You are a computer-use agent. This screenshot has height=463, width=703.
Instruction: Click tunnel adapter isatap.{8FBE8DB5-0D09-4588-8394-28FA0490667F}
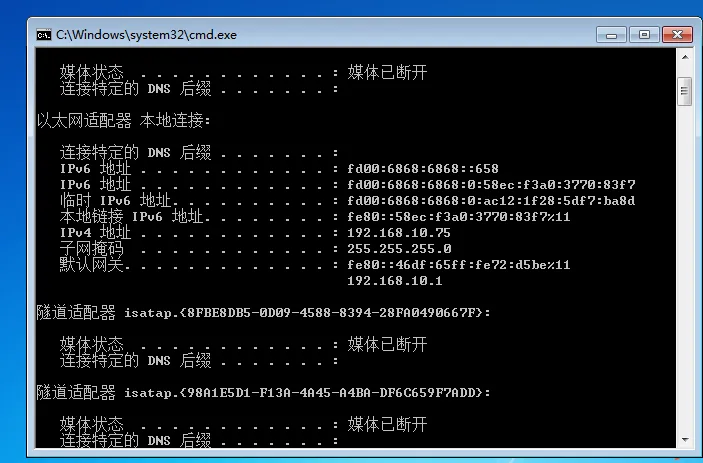pyautogui.click(x=264, y=312)
